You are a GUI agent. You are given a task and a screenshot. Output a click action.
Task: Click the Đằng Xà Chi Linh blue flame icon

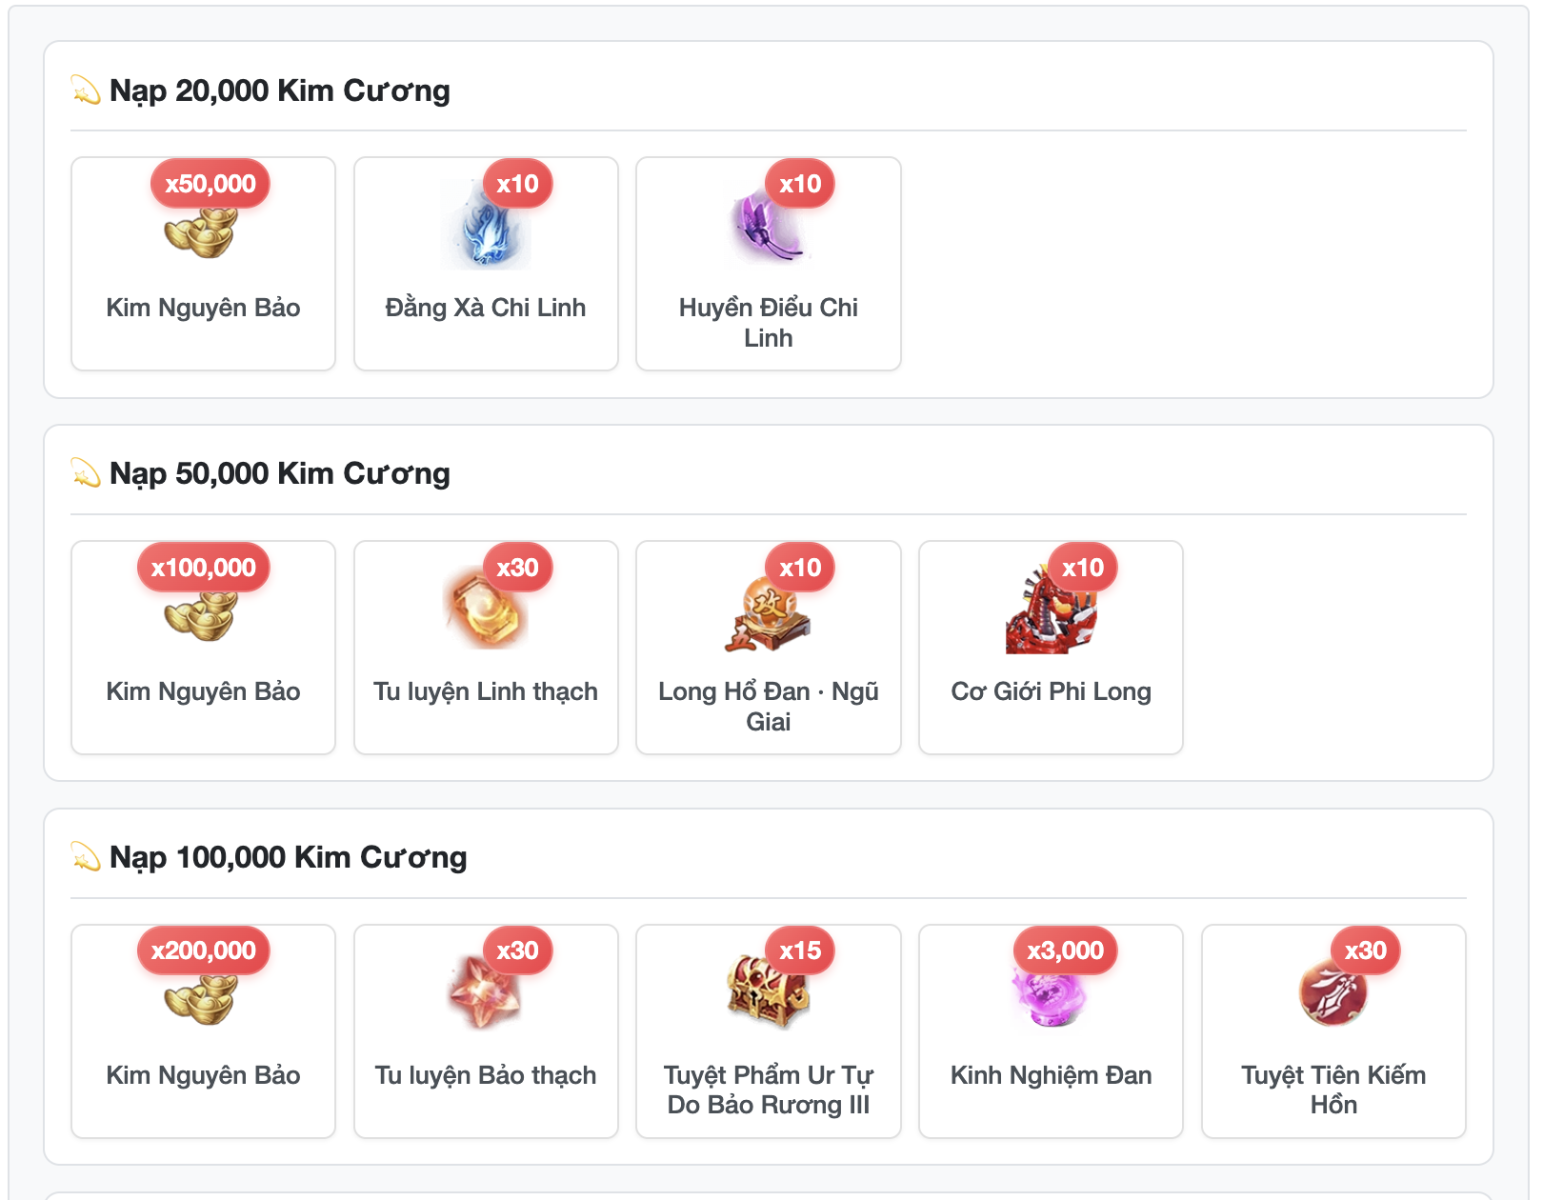[x=485, y=226]
